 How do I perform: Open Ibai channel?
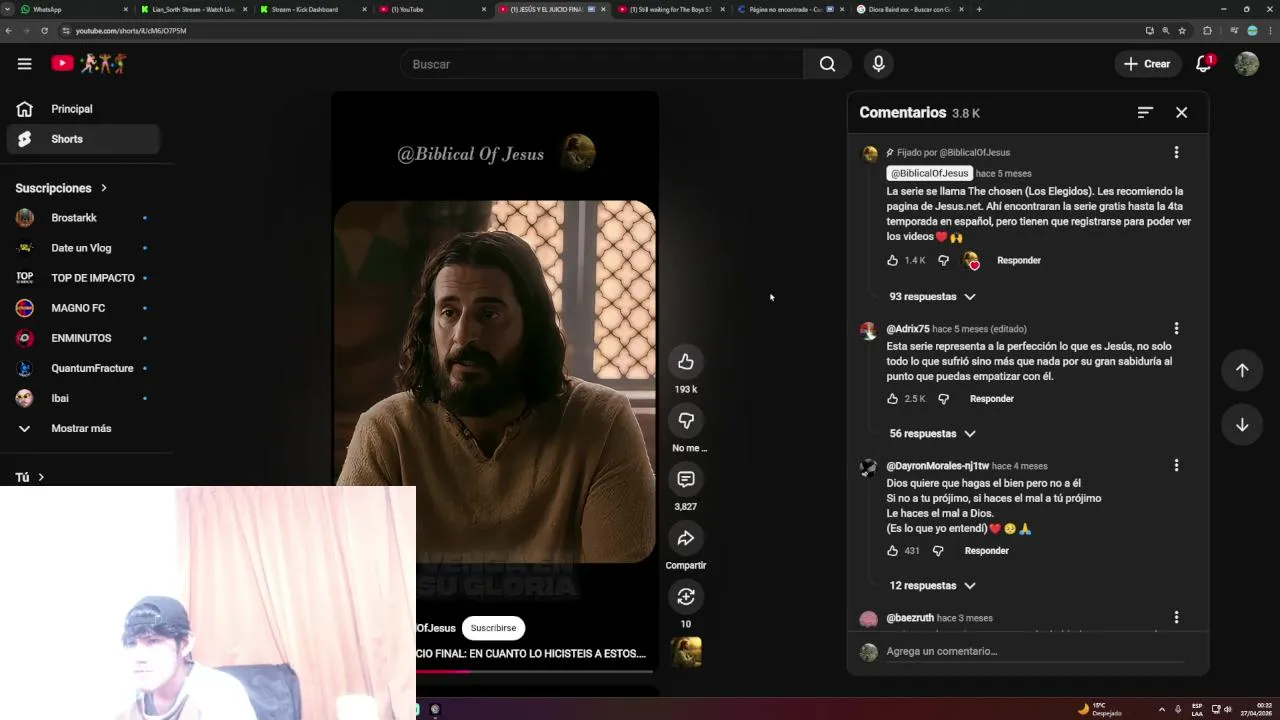click(84, 398)
